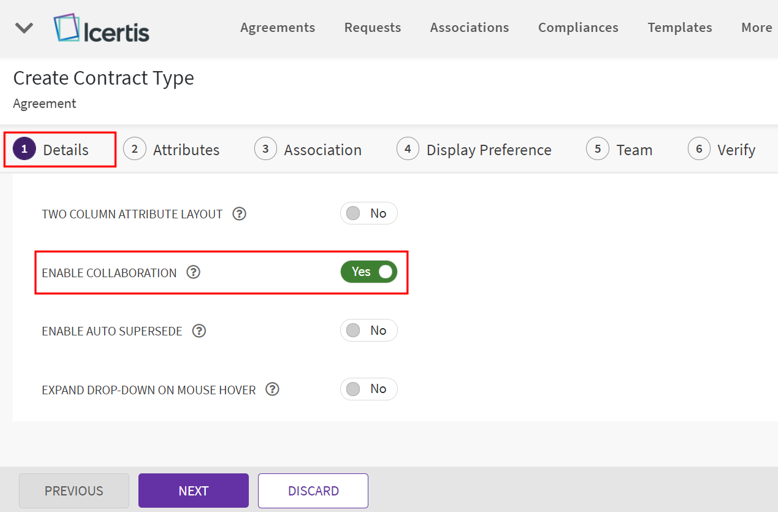The image size is (779, 513).
Task: Go to the Team step tab
Action: pos(633,150)
